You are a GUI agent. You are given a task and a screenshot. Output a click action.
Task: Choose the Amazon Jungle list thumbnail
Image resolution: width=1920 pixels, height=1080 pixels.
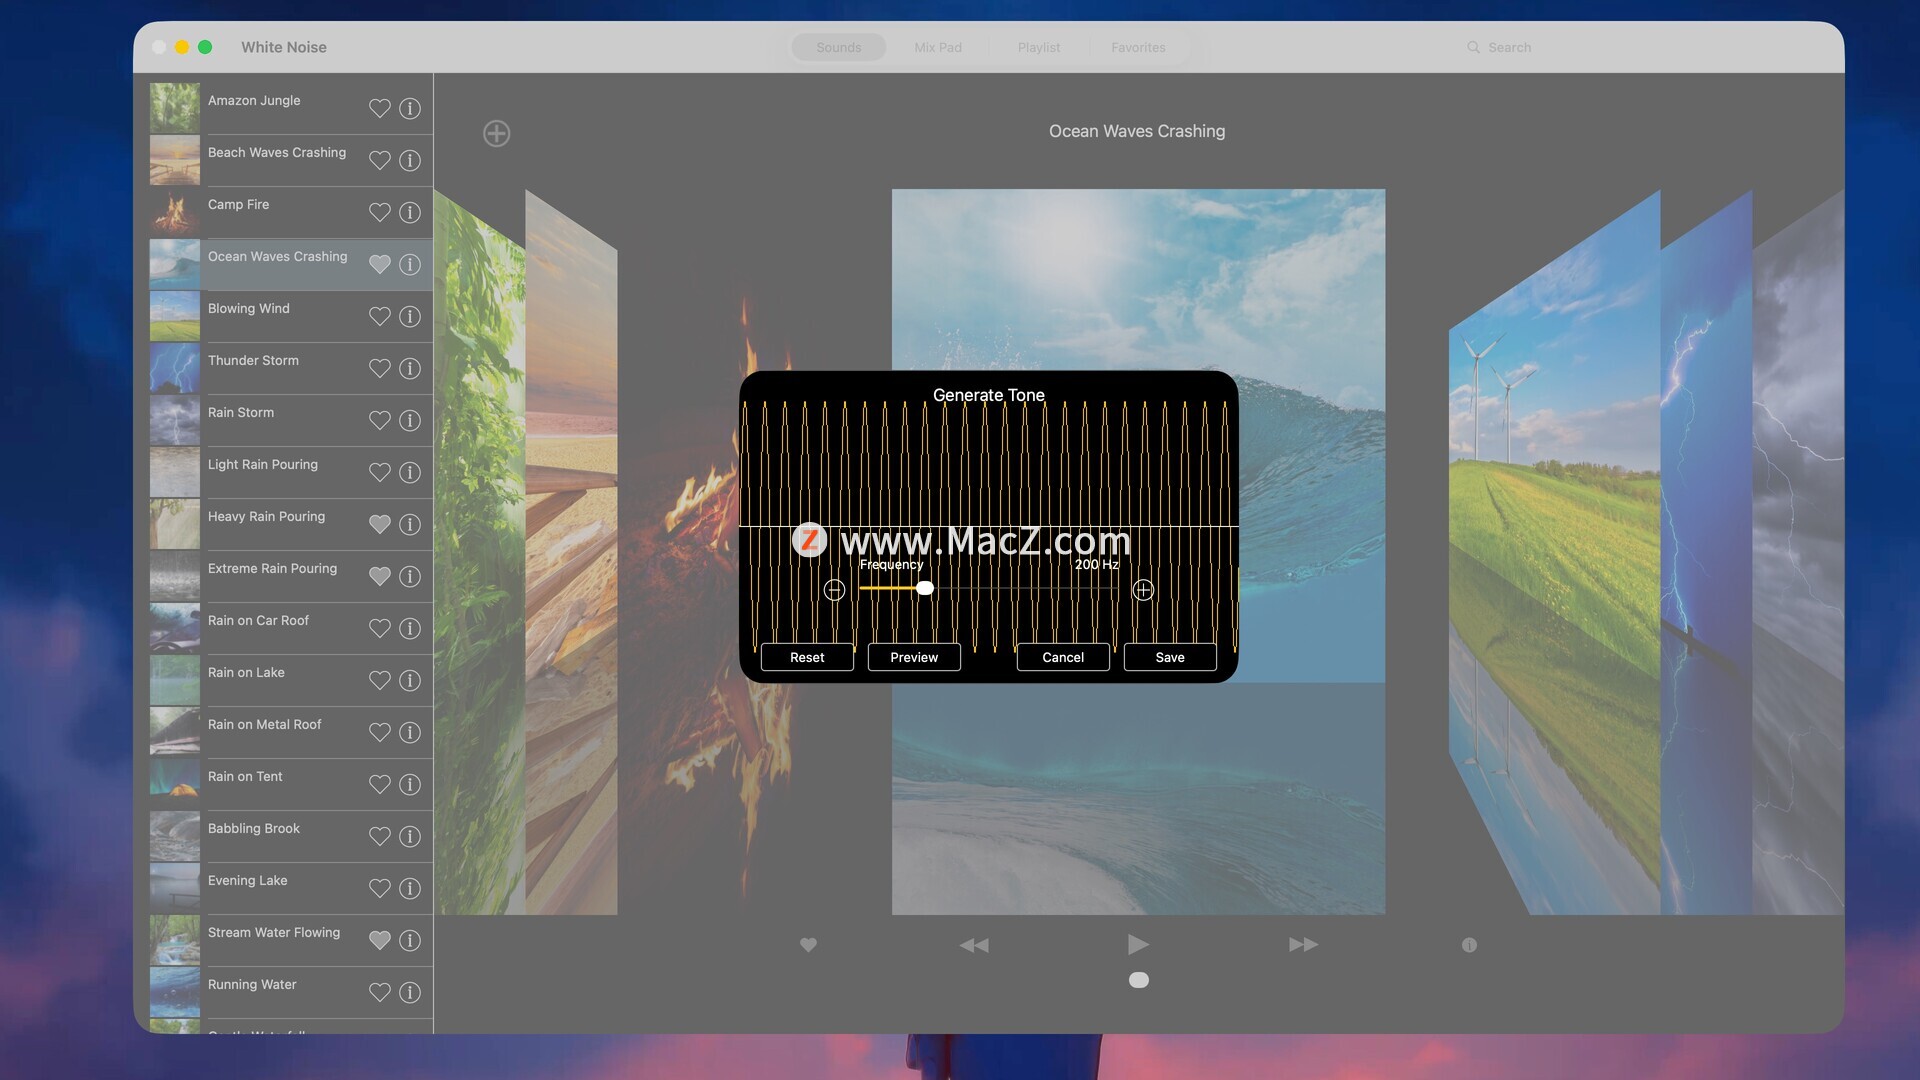coord(175,108)
